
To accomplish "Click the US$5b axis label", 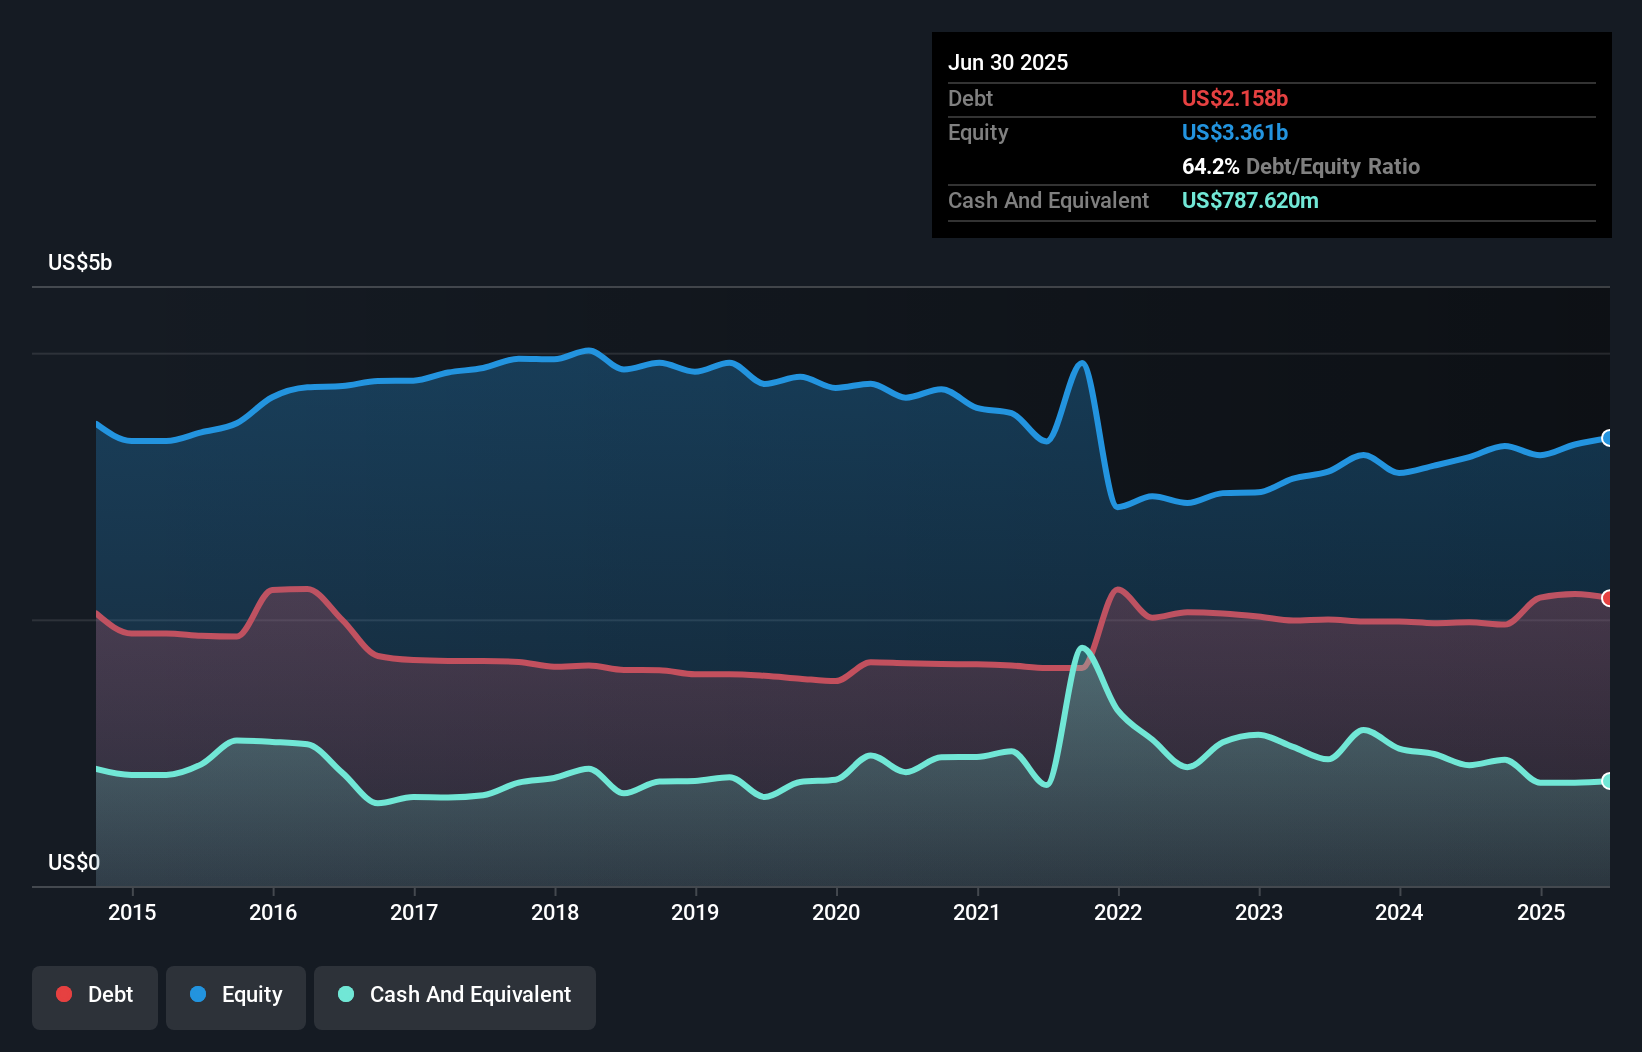I will point(80,262).
